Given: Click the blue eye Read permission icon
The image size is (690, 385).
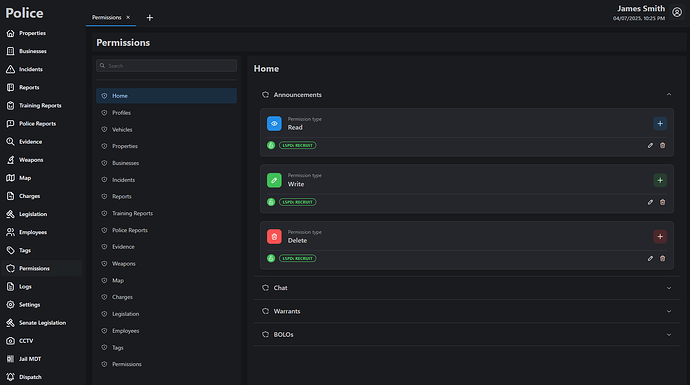Looking at the screenshot, I should click(274, 124).
